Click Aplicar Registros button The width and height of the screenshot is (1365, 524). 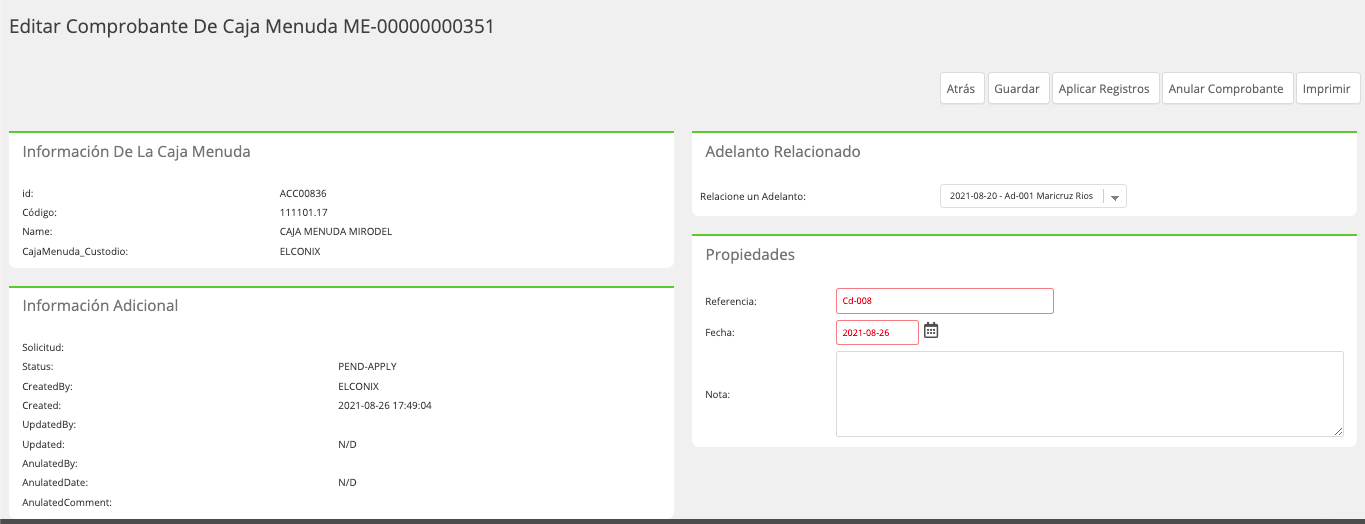click(x=1104, y=88)
